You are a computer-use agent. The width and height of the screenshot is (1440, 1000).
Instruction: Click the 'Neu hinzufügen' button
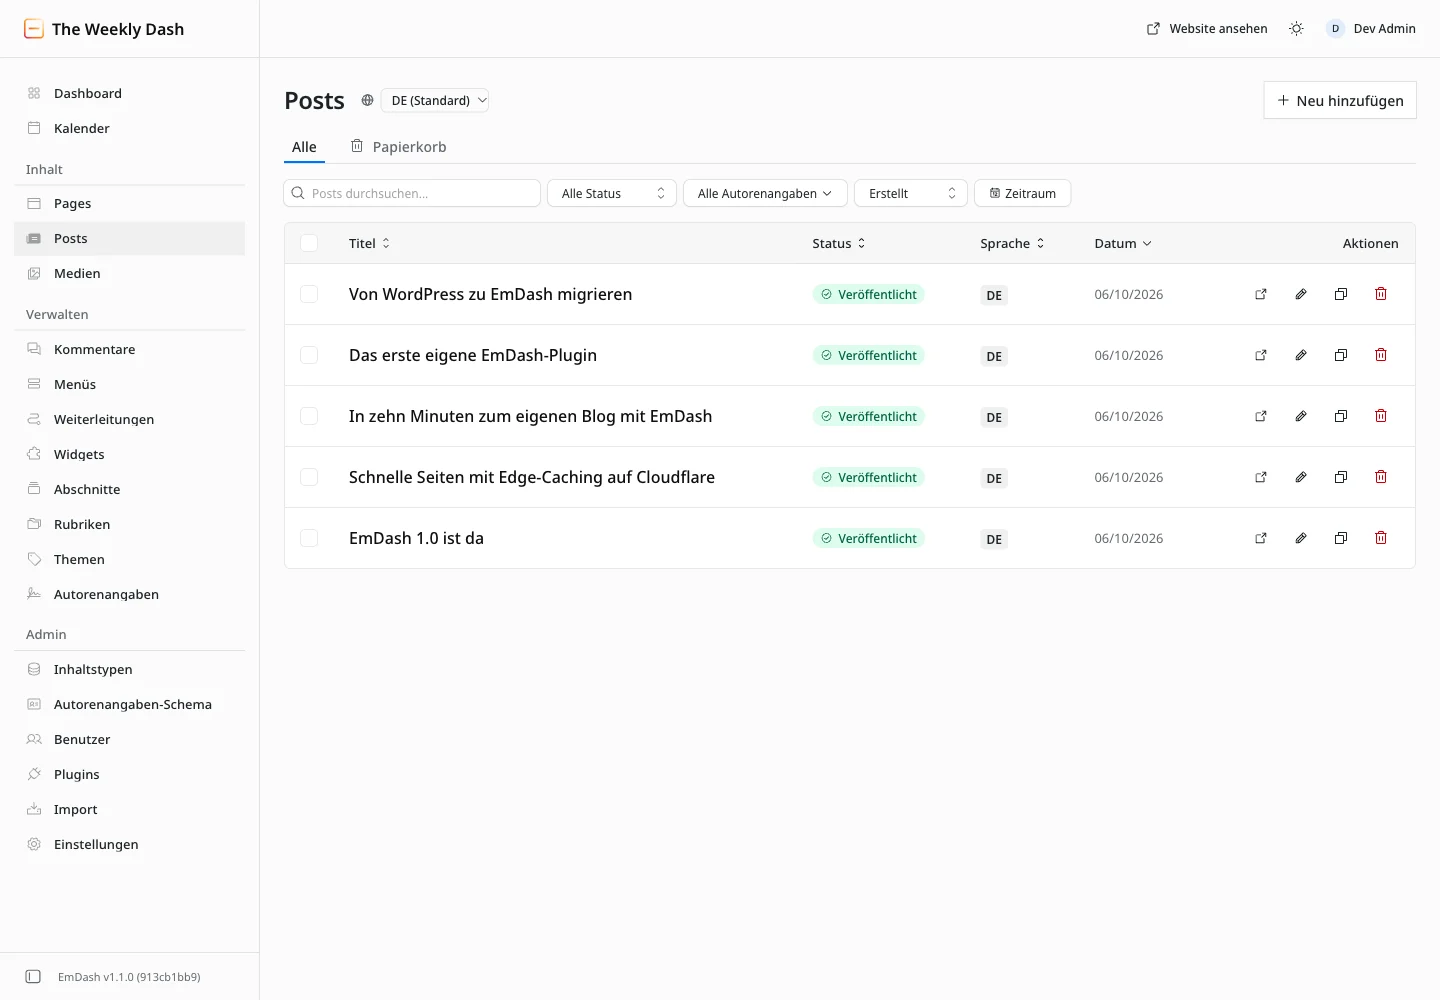point(1340,100)
